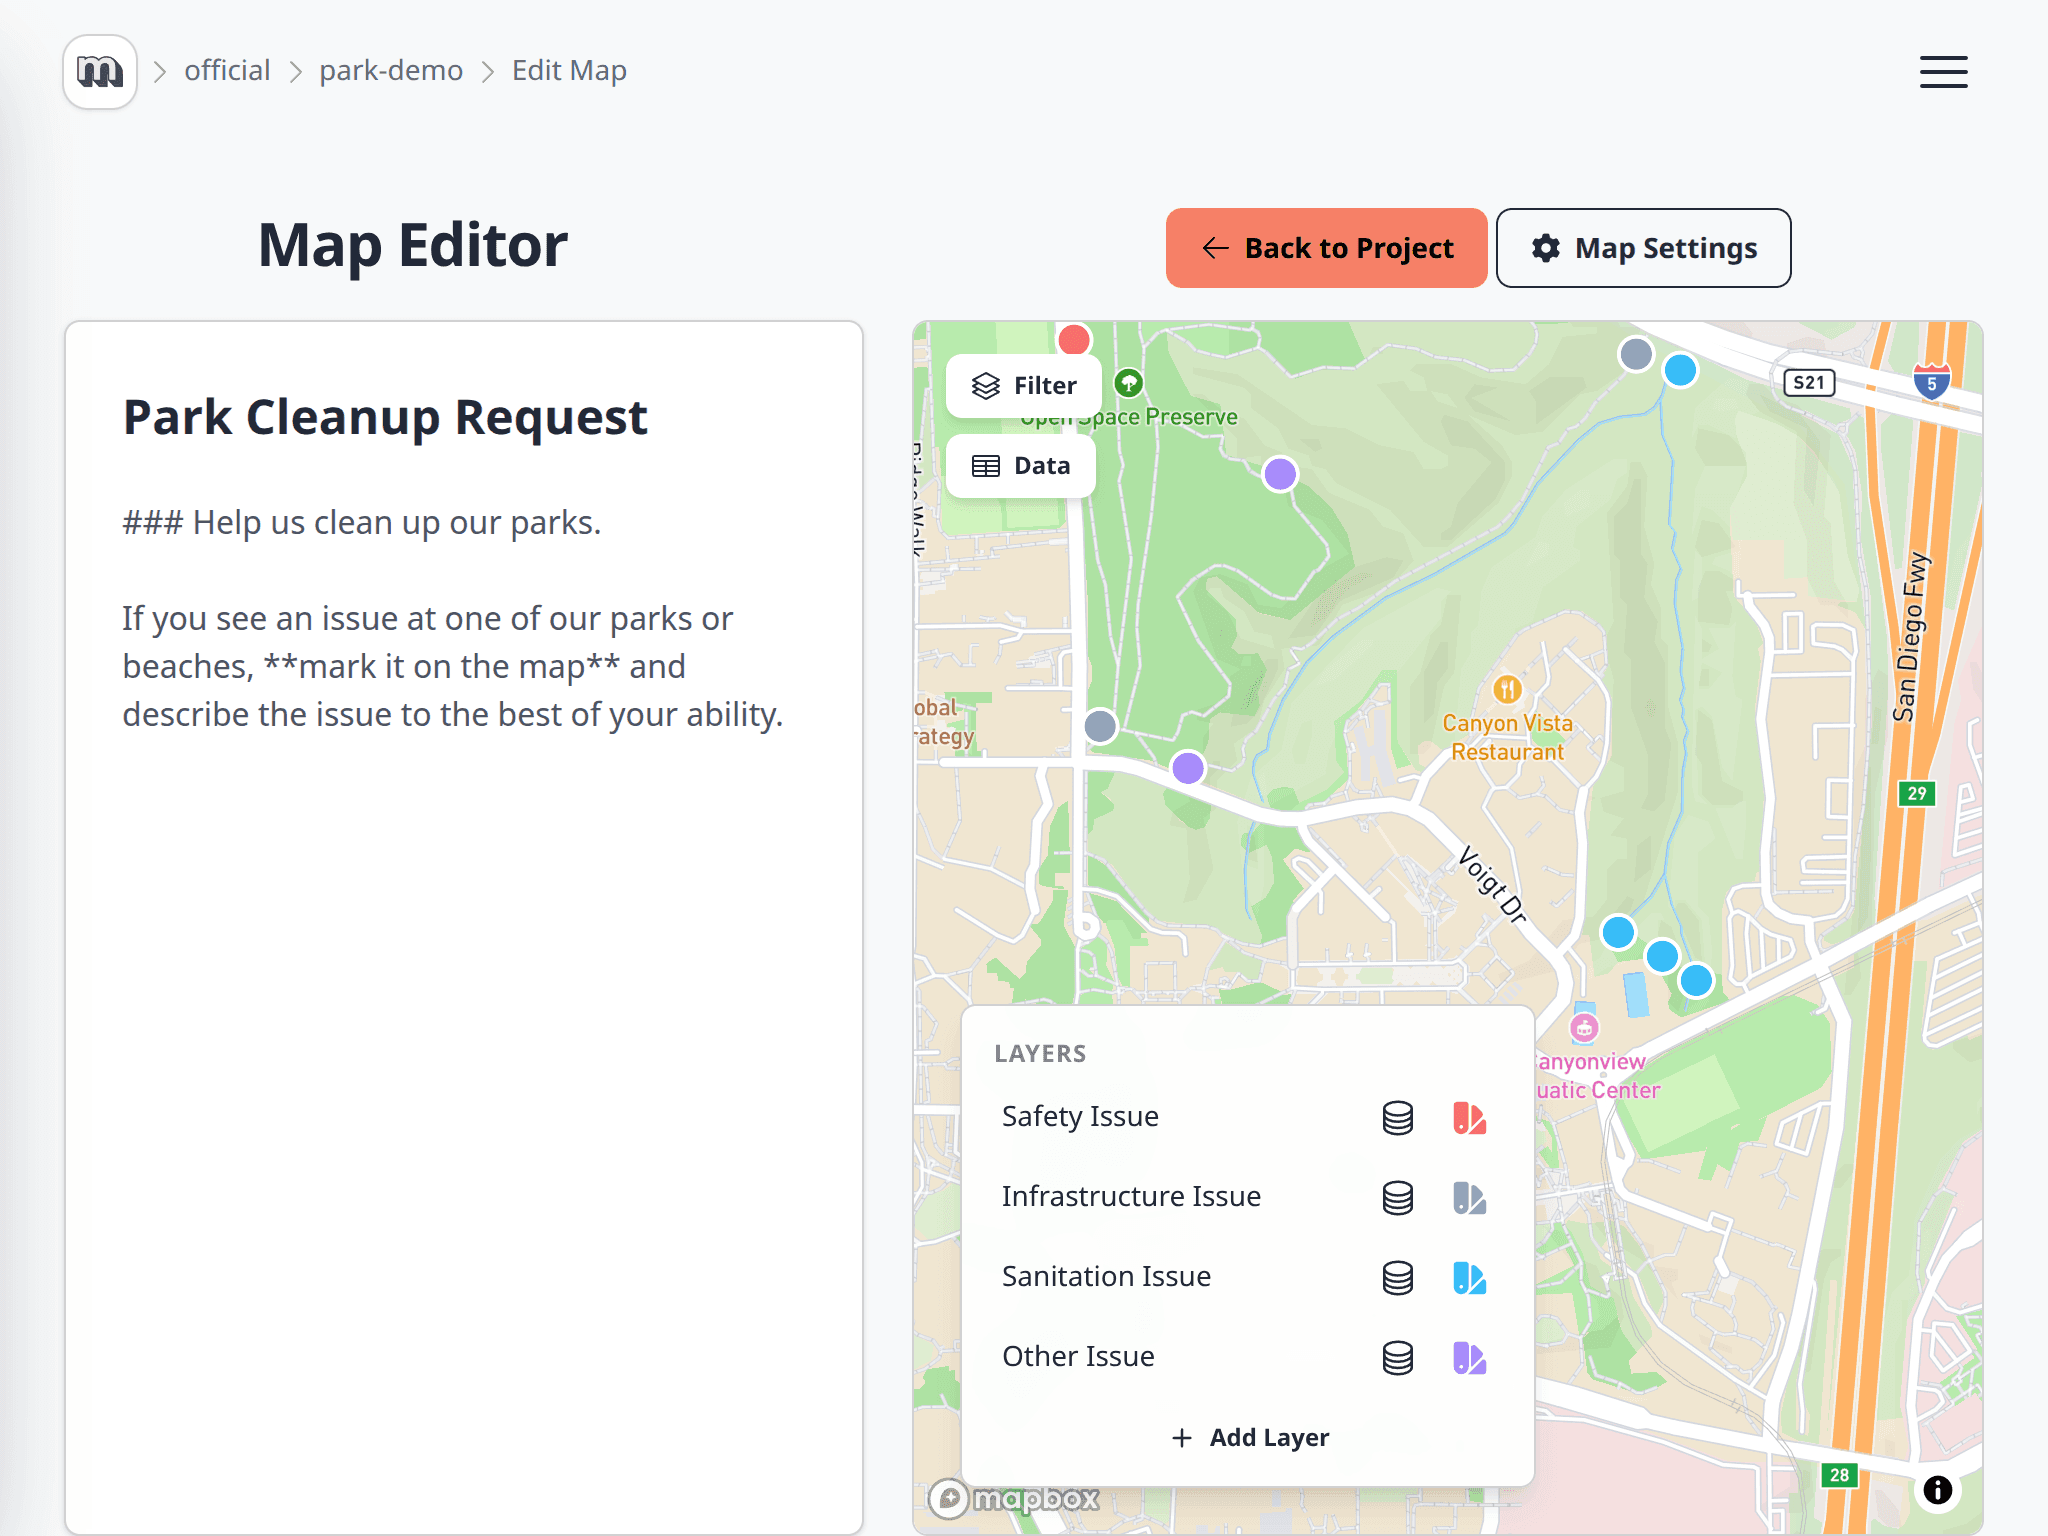This screenshot has width=2048, height=1536.
Task: Open the hamburger menu
Action: (1943, 72)
